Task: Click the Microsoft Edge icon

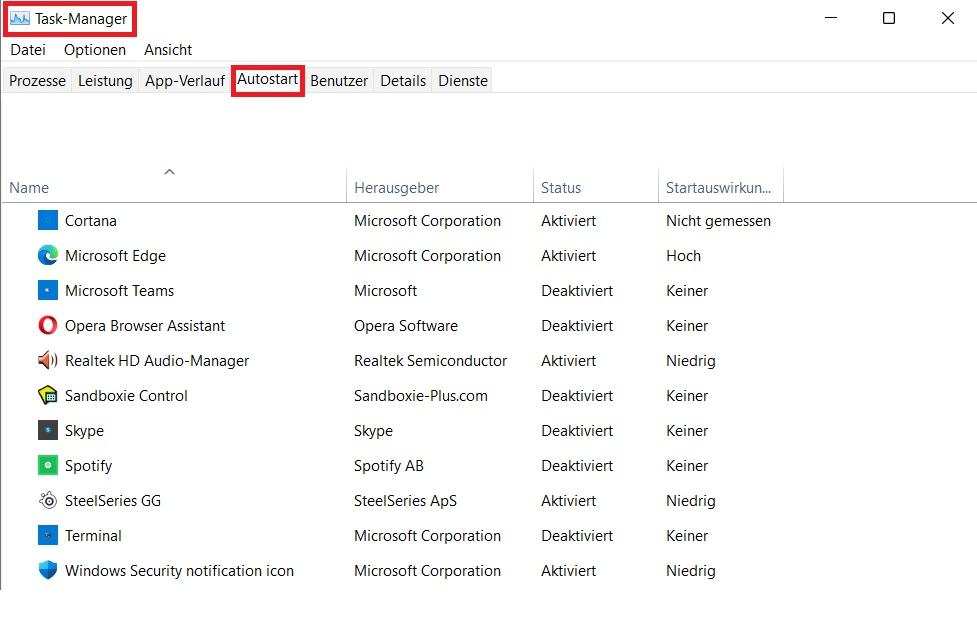Action: (x=48, y=255)
